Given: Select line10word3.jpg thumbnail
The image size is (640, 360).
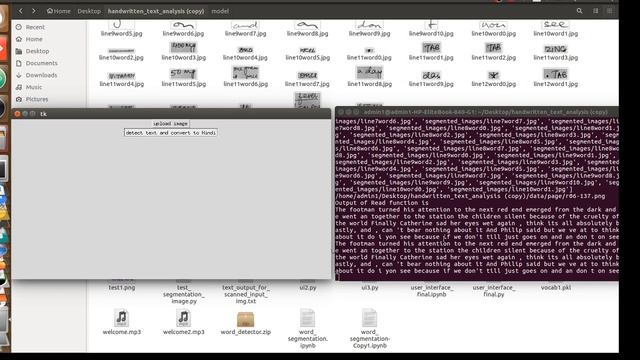Looking at the screenshot, I should coord(184,47).
